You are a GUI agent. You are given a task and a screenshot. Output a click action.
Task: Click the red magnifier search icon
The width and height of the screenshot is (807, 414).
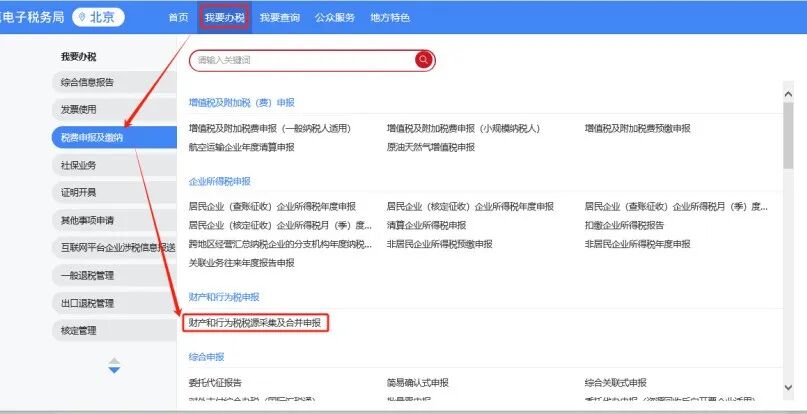pos(423,60)
